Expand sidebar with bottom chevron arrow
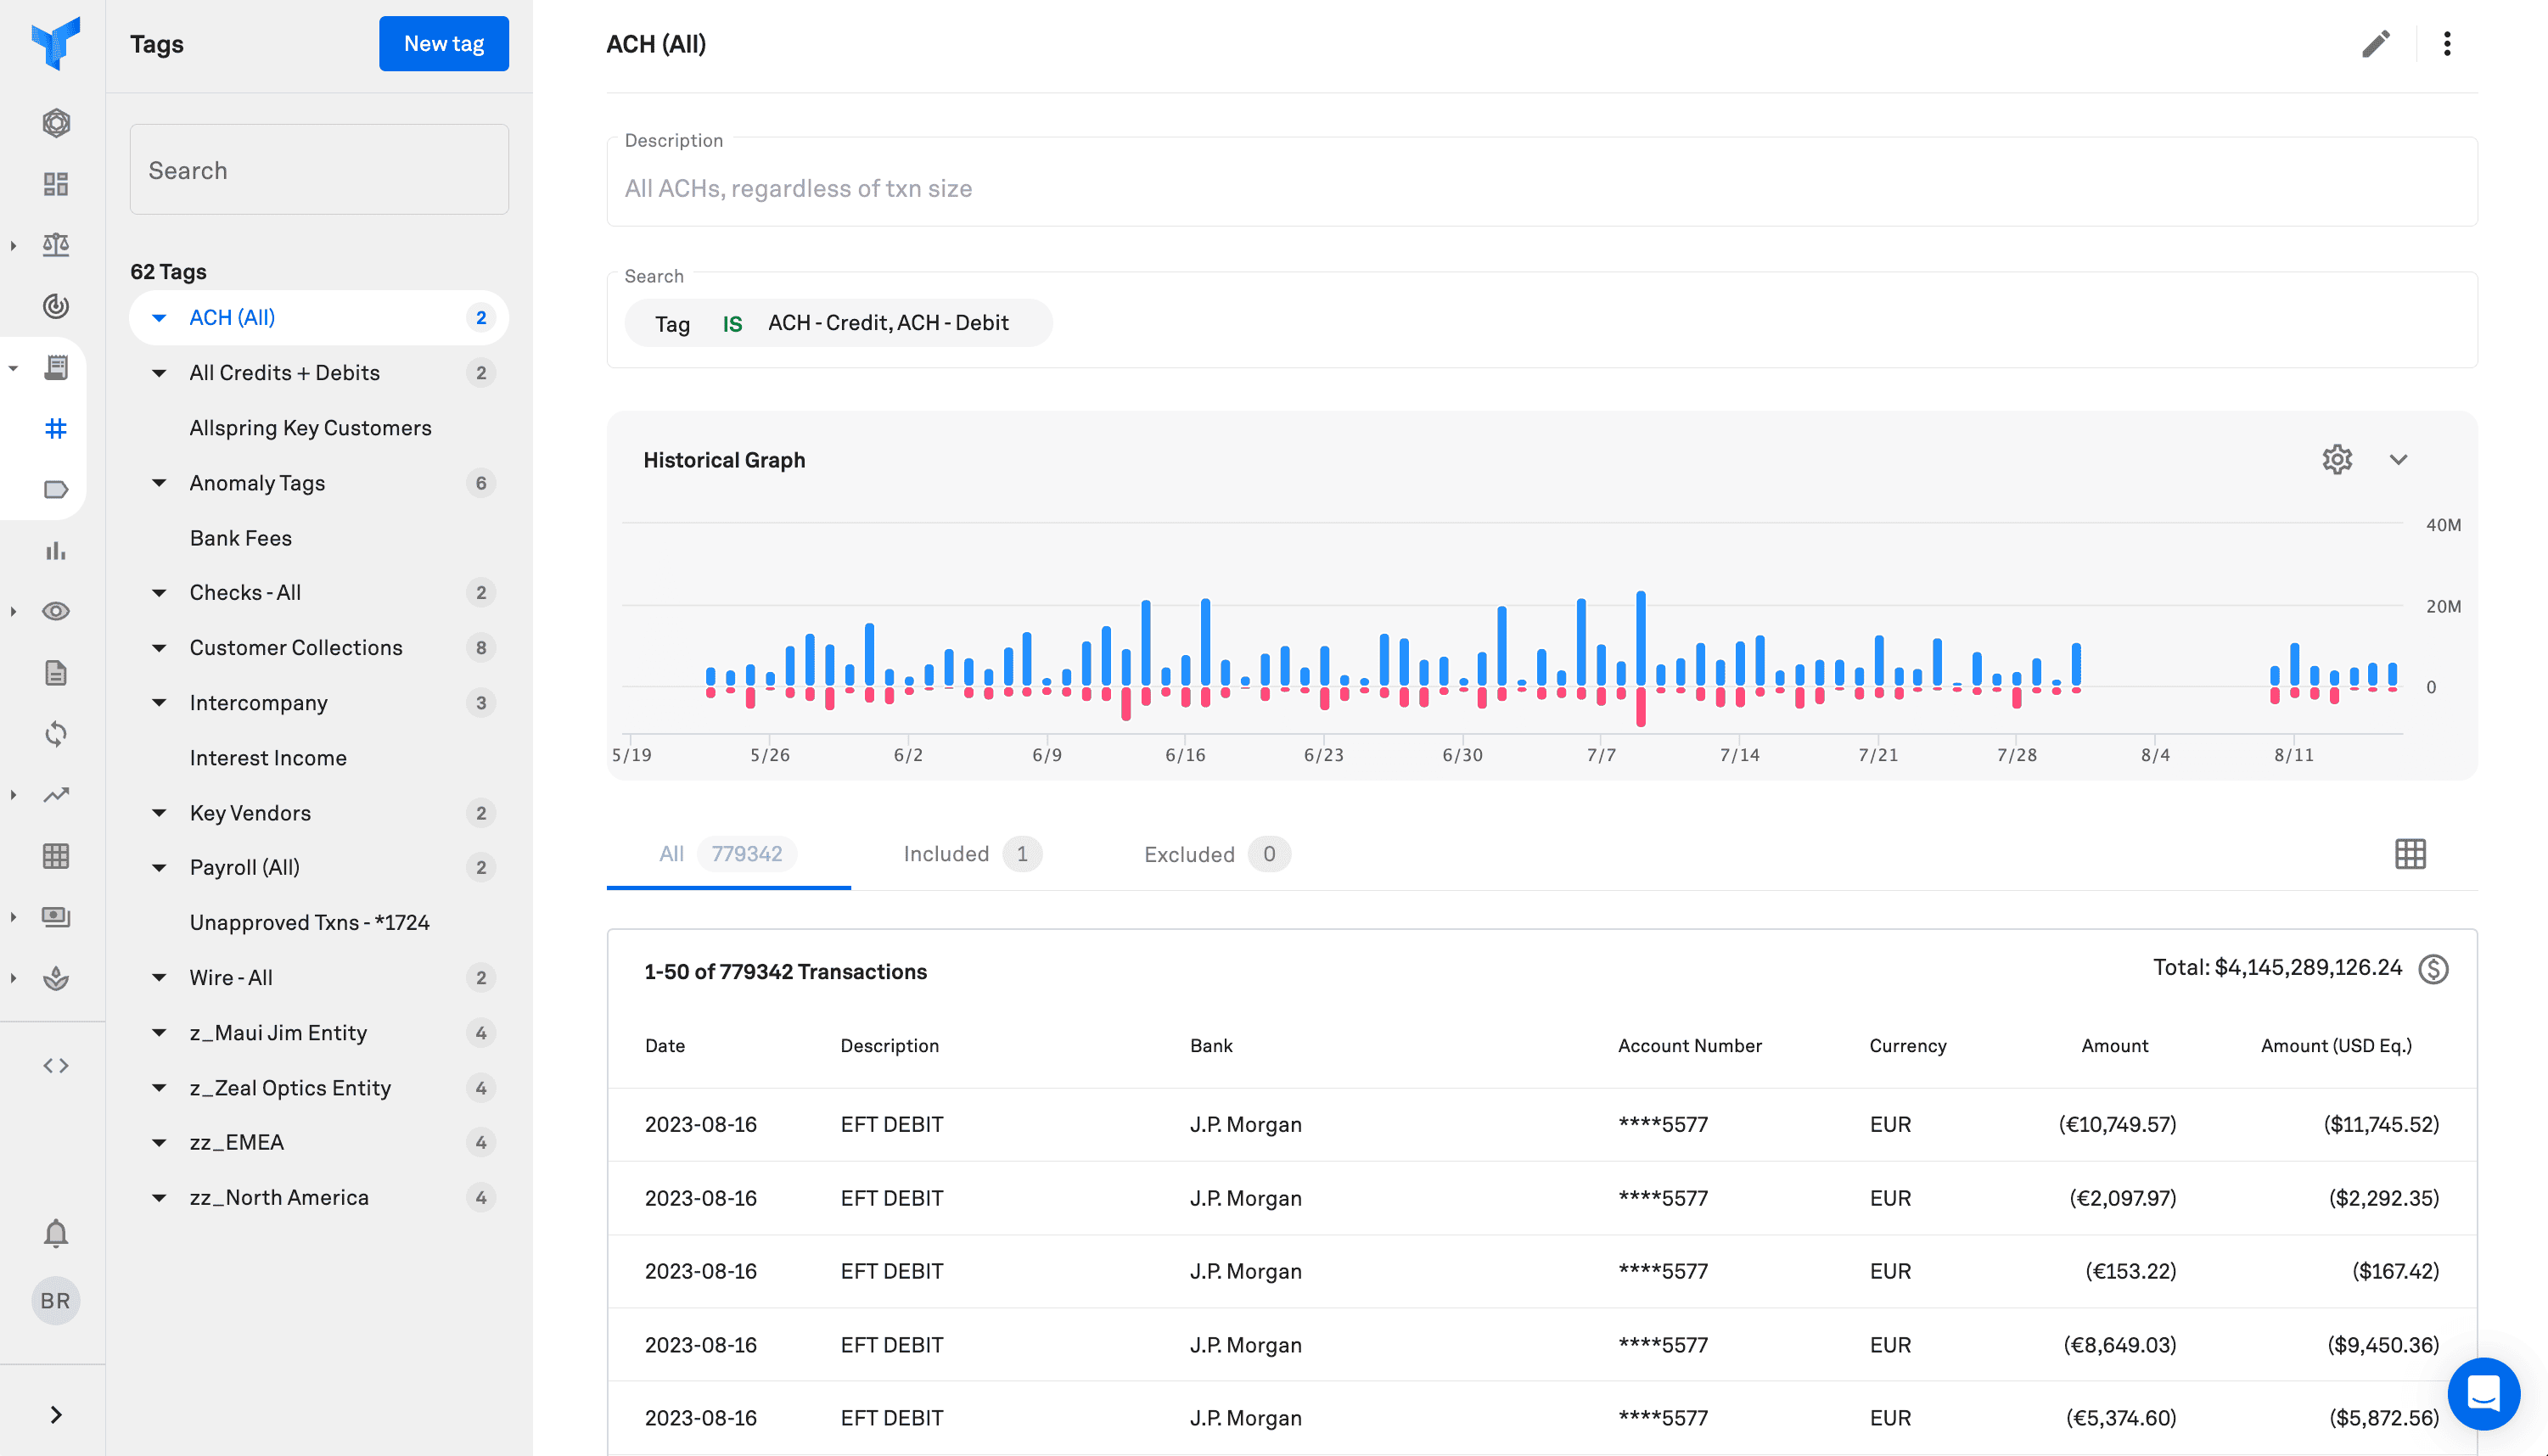Image resolution: width=2548 pixels, height=1456 pixels. (x=56, y=1414)
